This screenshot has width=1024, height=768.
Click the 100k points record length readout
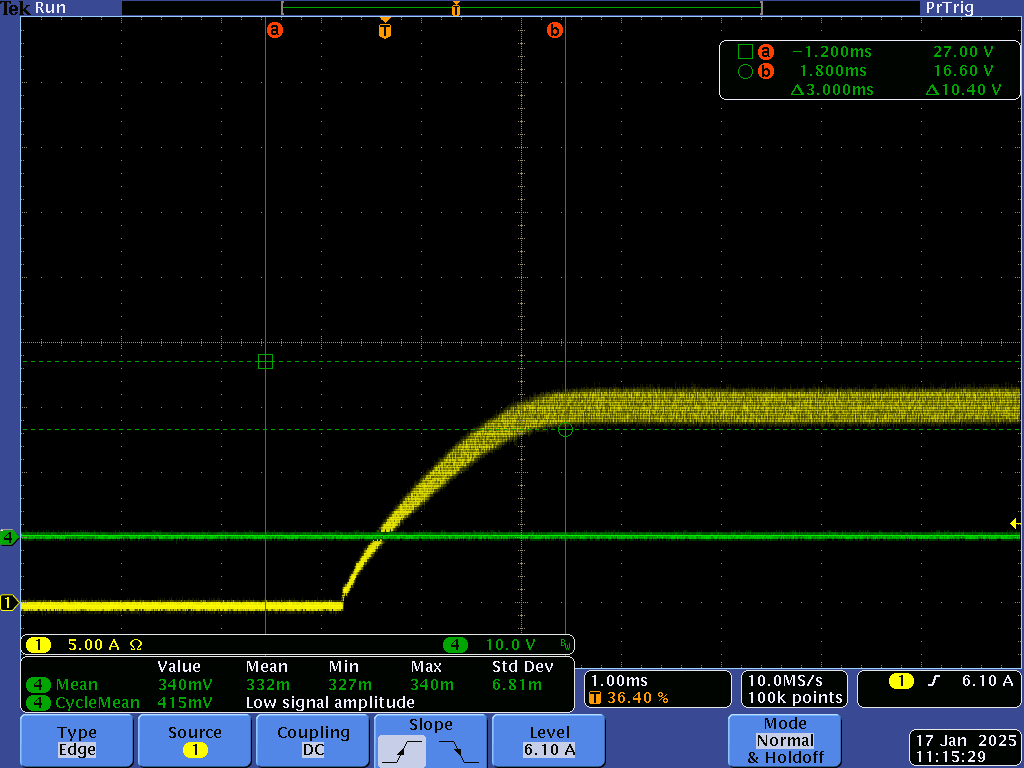pyautogui.click(x=795, y=697)
